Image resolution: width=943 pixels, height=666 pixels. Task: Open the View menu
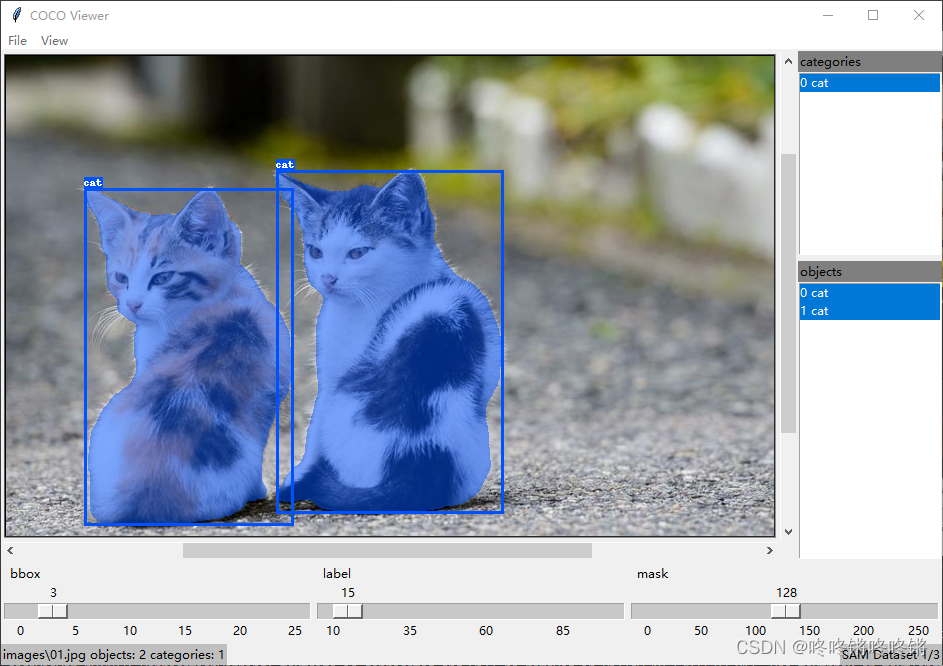(x=54, y=40)
